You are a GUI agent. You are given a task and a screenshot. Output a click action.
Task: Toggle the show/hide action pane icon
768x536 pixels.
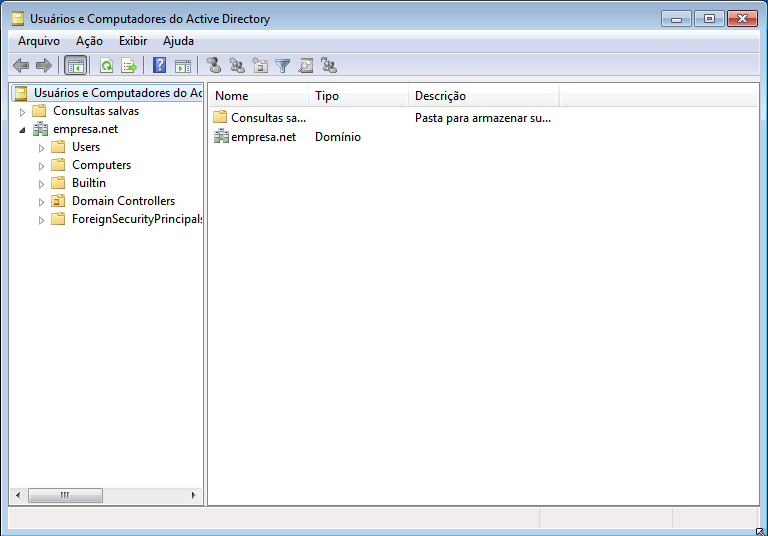point(183,65)
